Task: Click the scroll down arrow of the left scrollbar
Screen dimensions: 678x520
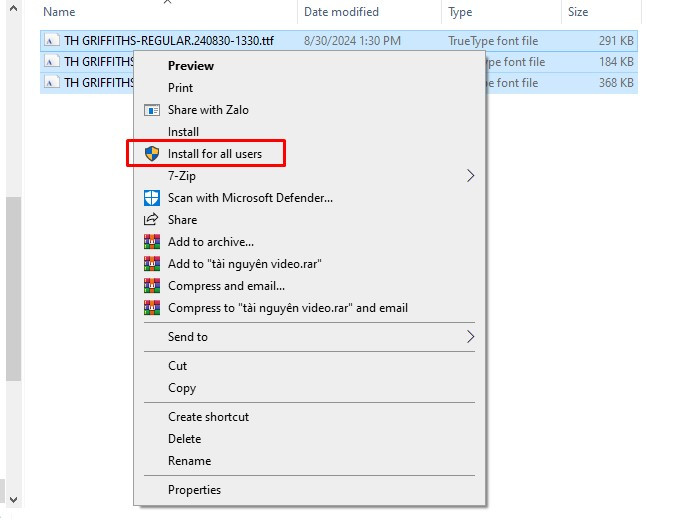Action: coord(13,500)
